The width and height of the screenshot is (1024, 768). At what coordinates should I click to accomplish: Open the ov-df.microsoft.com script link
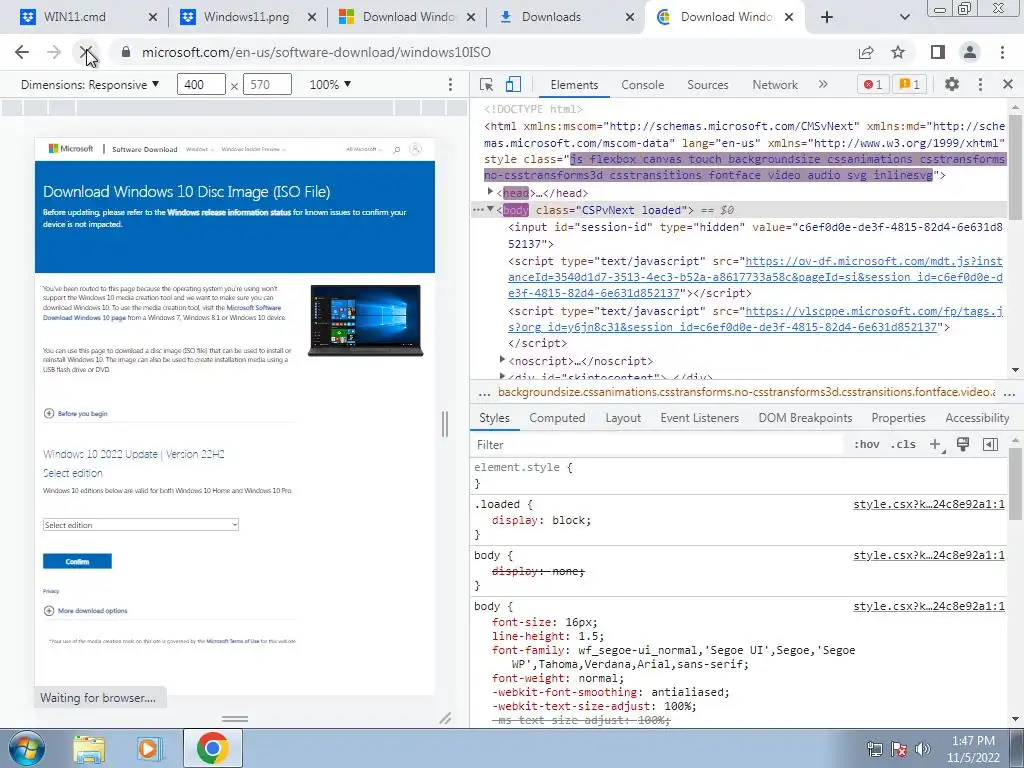[755, 278]
